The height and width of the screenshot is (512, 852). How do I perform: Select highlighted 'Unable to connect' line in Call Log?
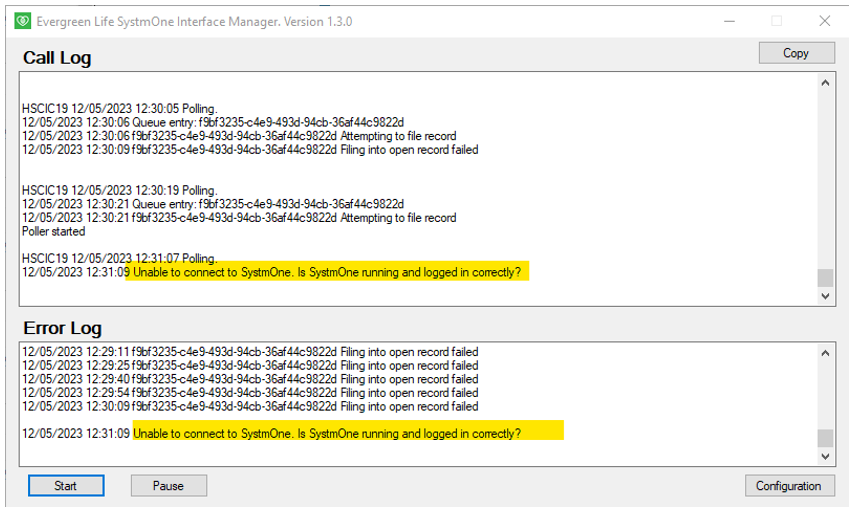pos(272,272)
